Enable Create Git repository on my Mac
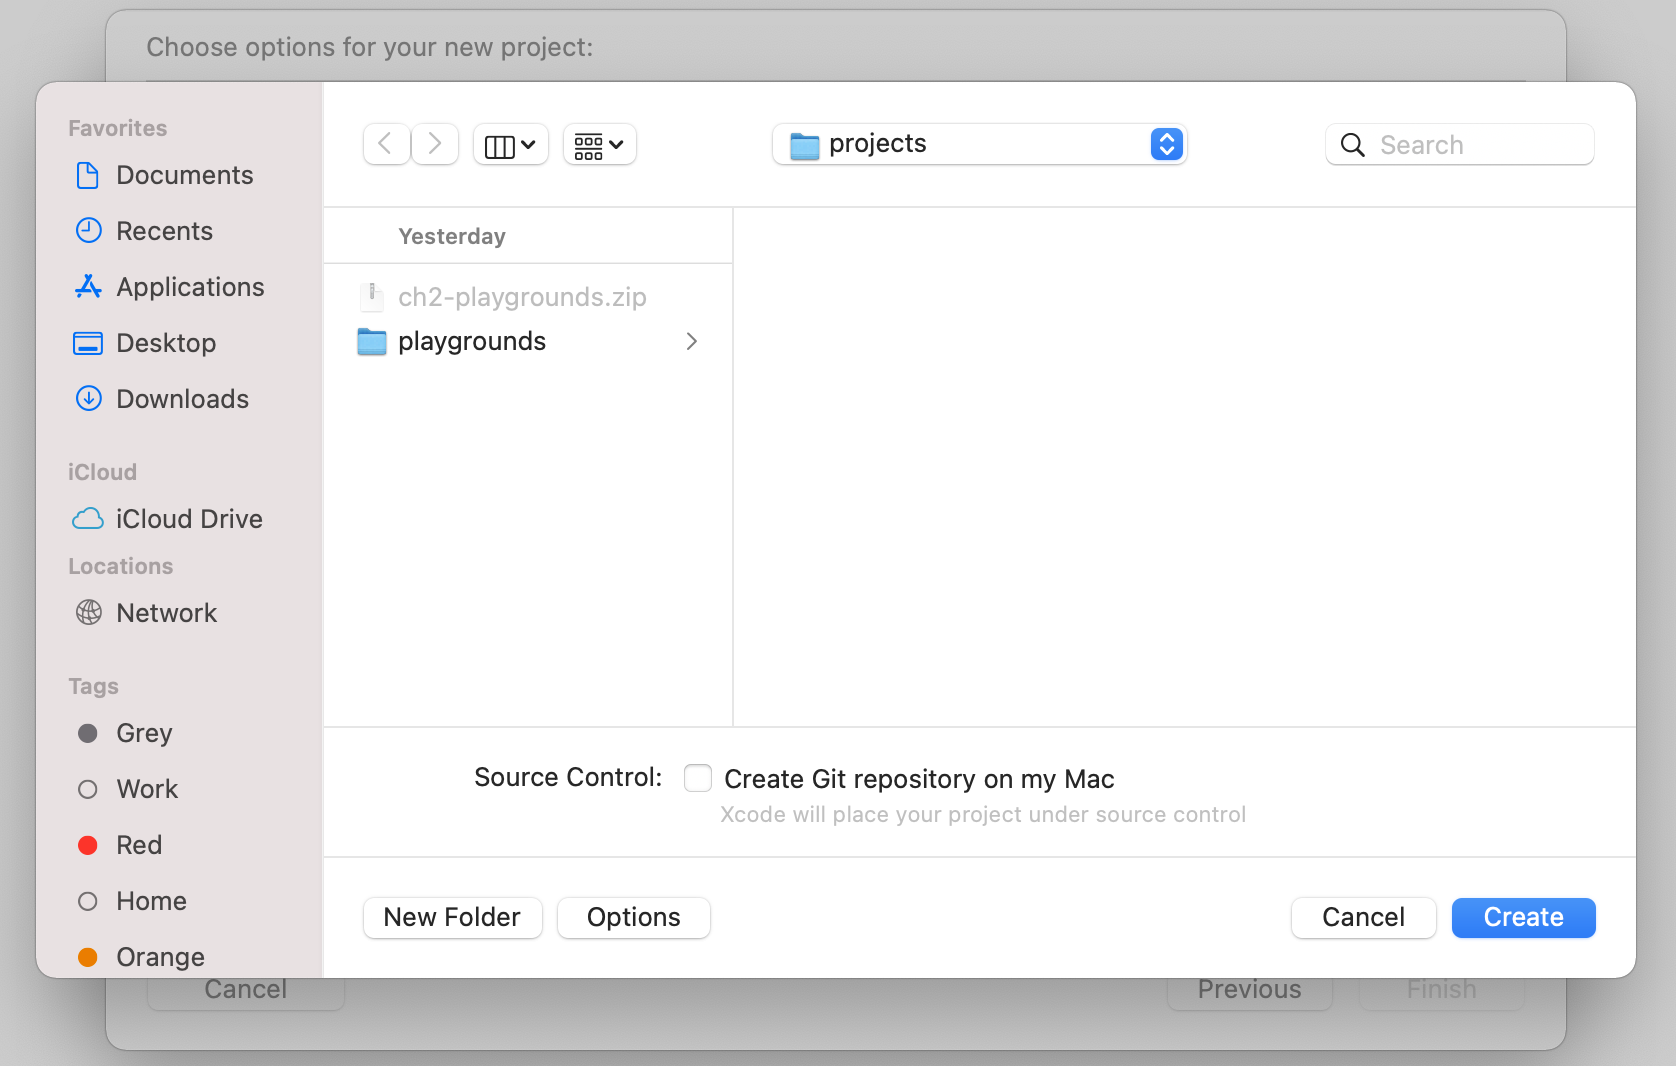The image size is (1676, 1066). coord(698,777)
